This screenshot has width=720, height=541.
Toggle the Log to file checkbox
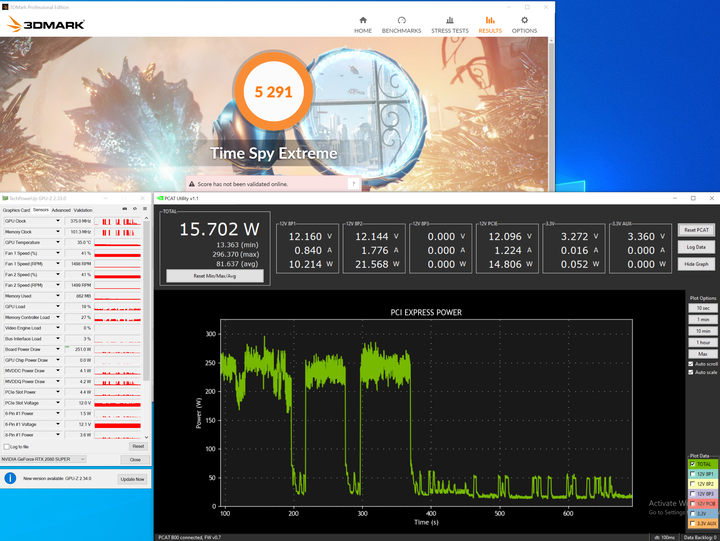6,447
